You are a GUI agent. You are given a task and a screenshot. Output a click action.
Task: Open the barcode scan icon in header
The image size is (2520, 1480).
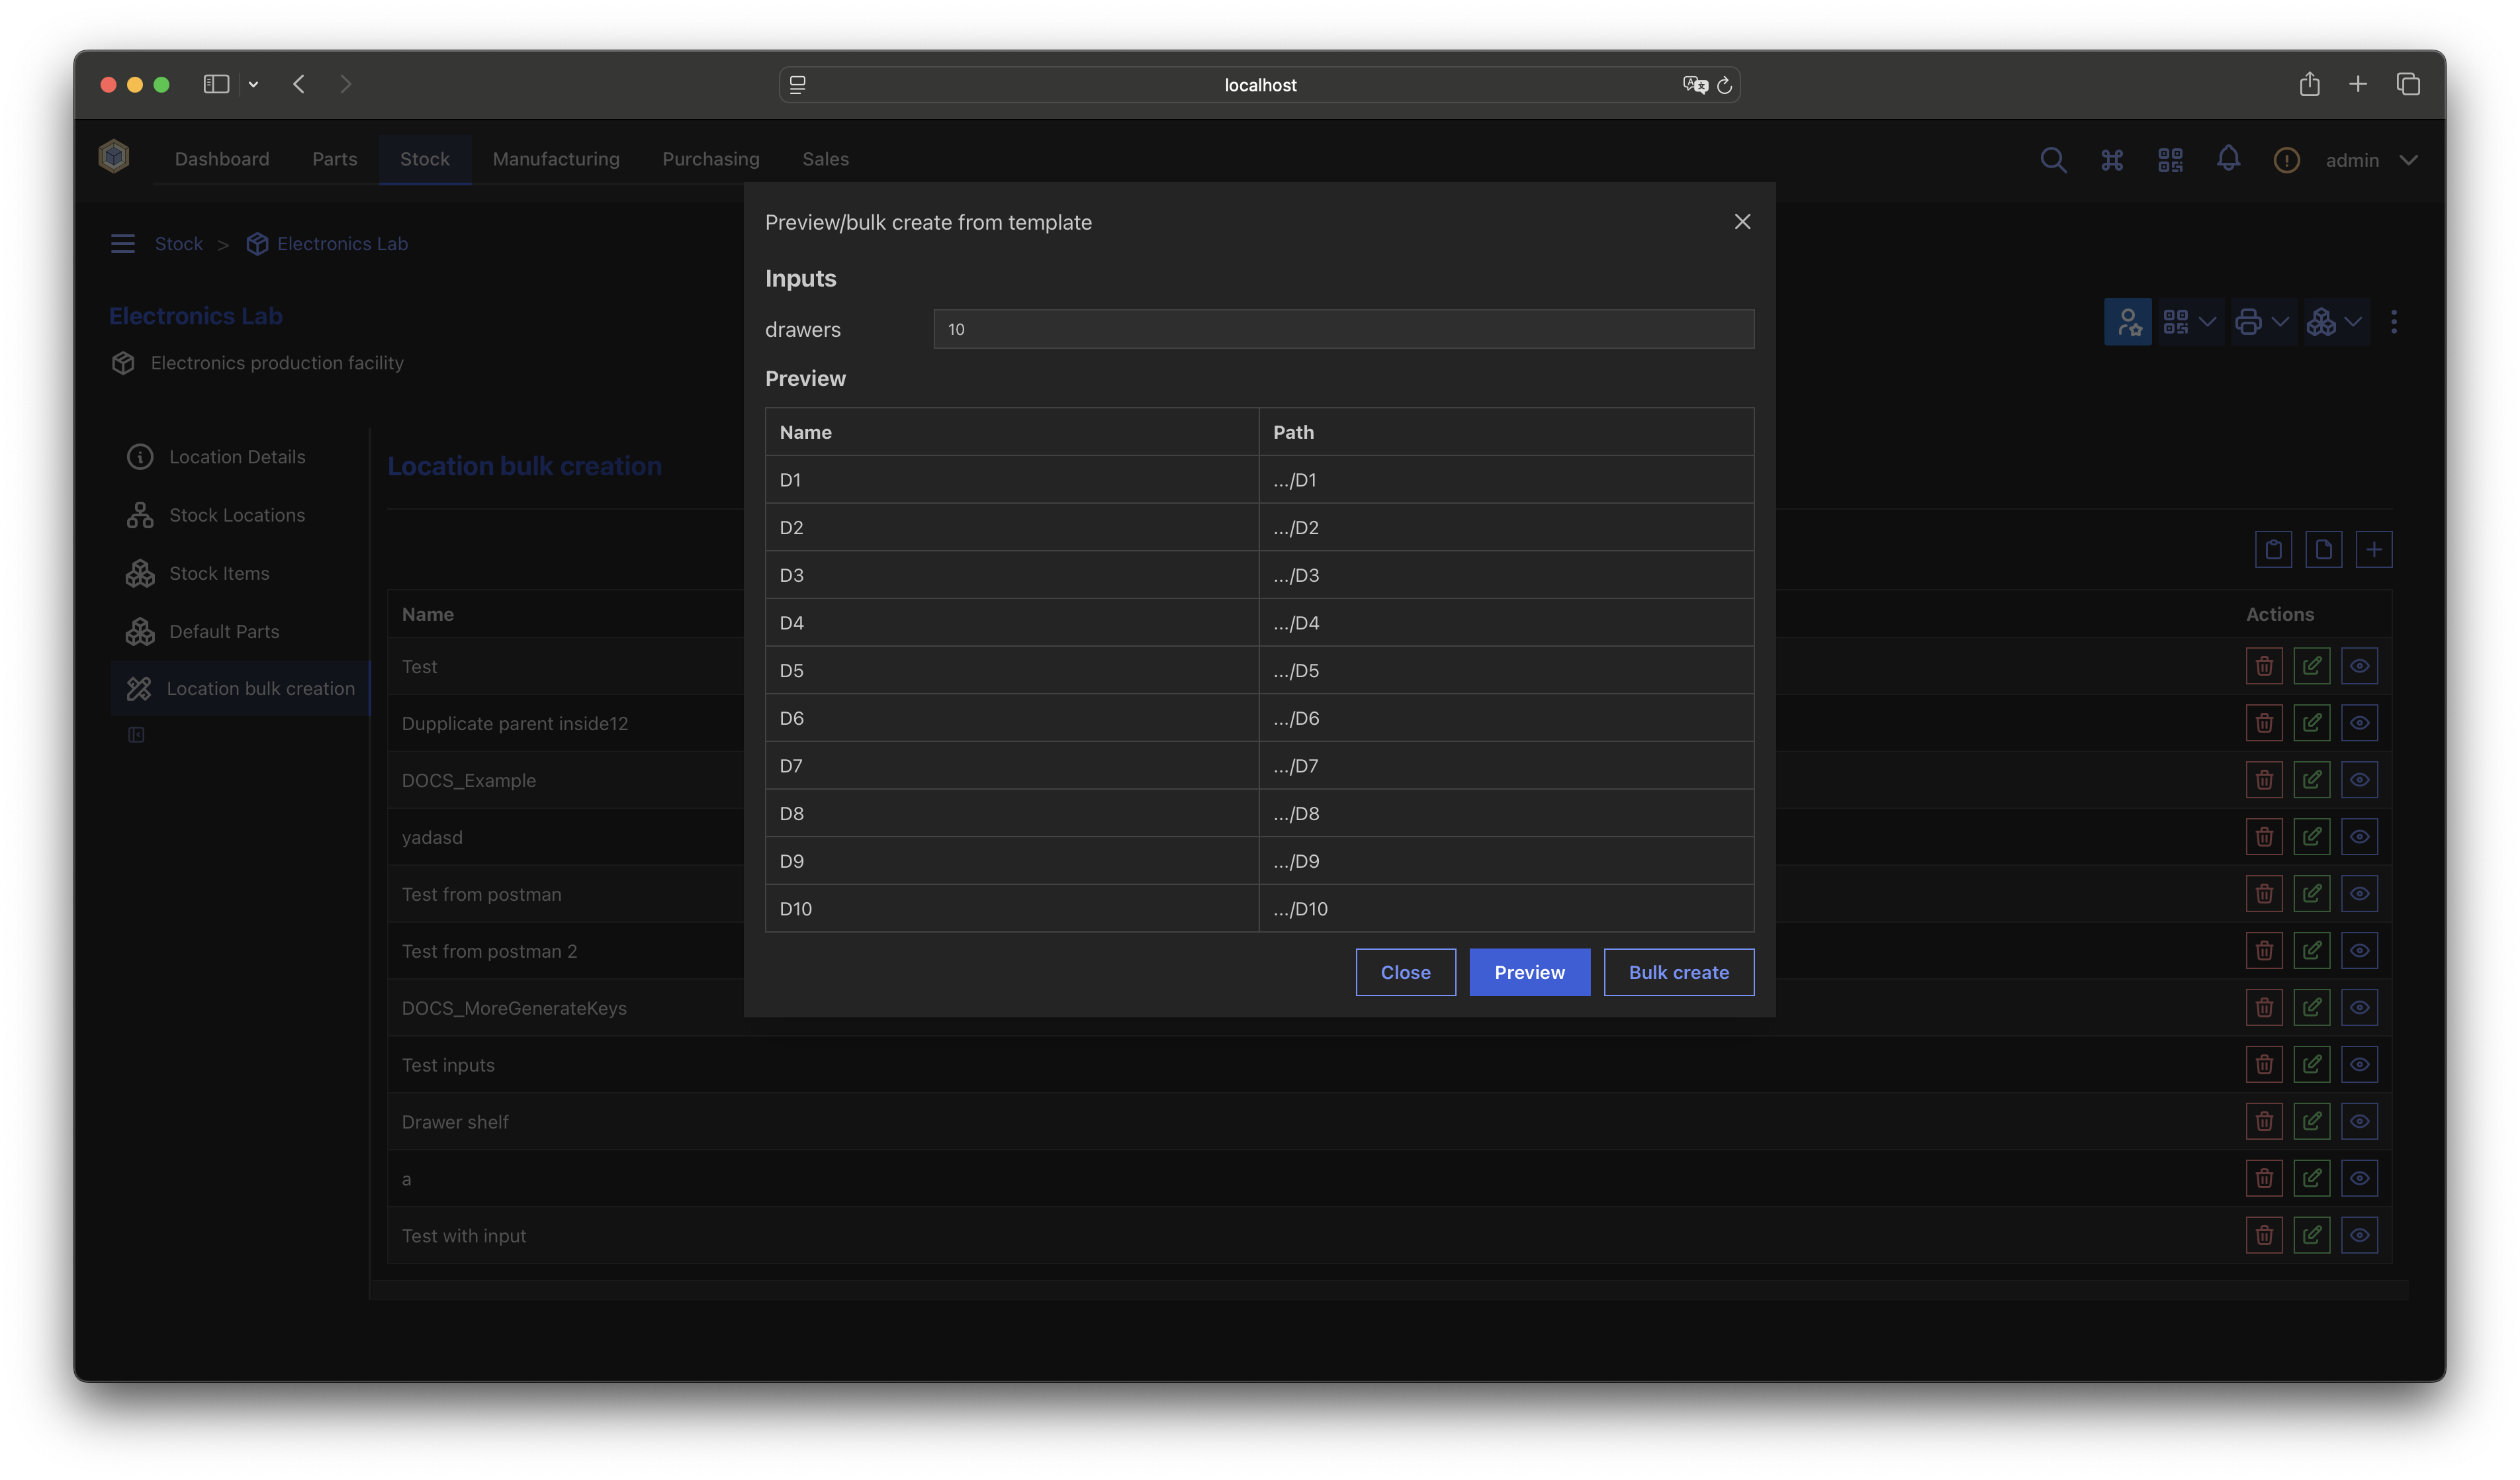click(2170, 160)
